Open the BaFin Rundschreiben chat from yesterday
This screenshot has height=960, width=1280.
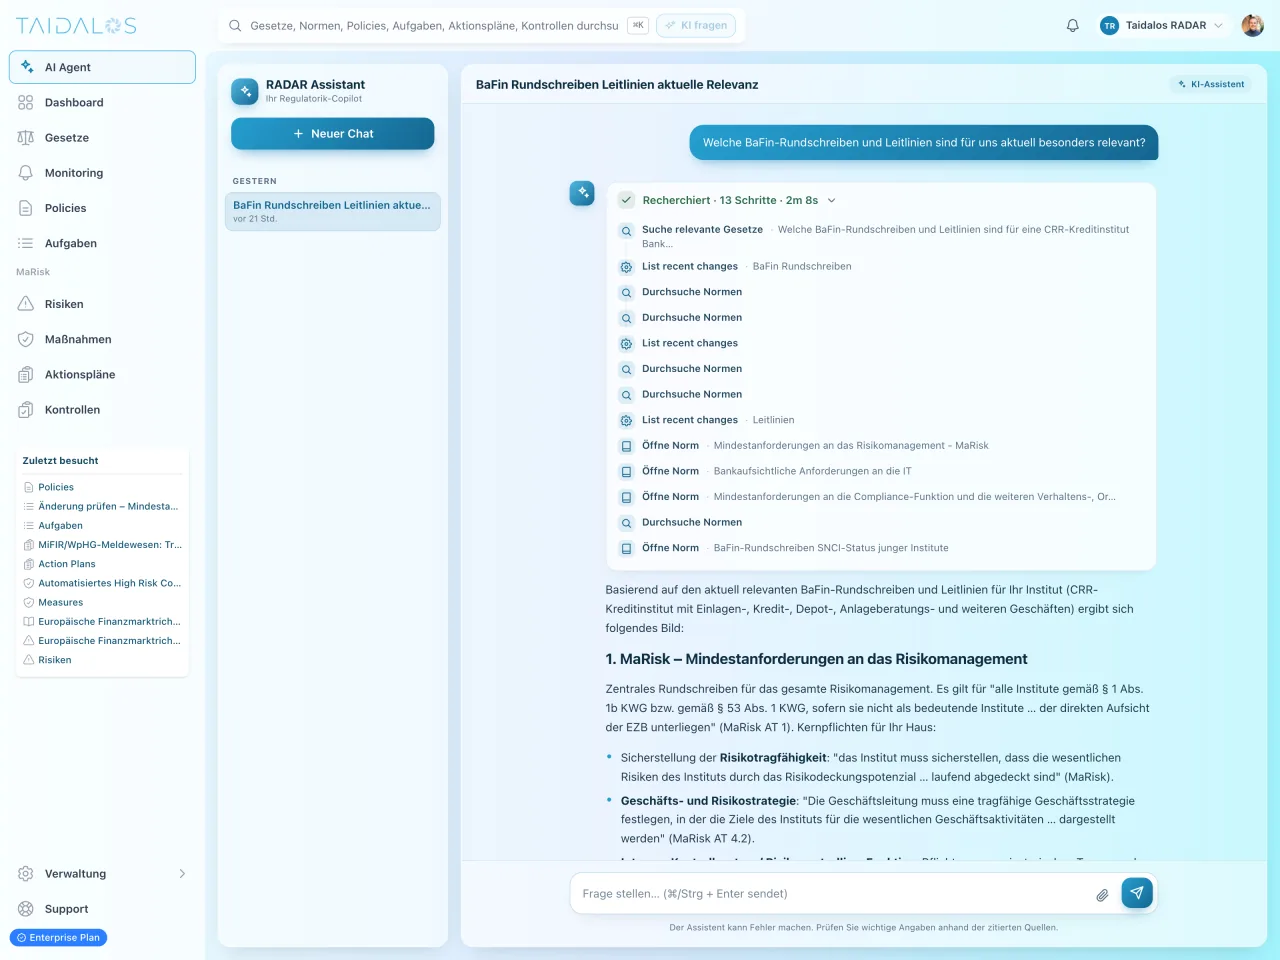(333, 211)
